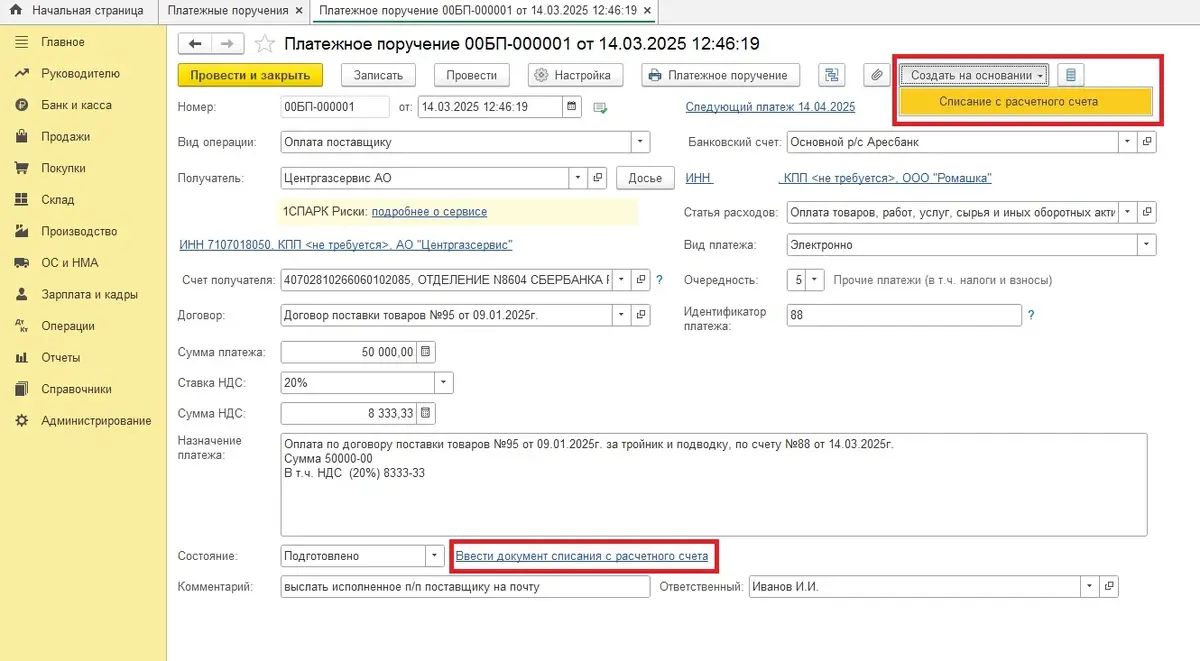The image size is (1200, 661).
Task: Open calculator for Сумма НДС field
Action: [426, 414]
